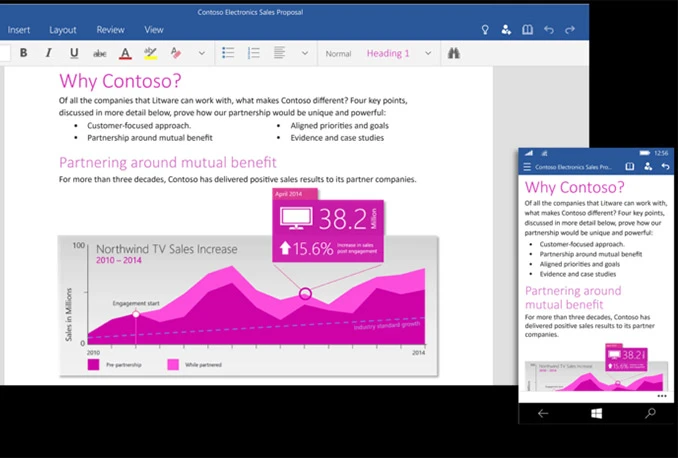
Task: Toggle Underline formatting in the toolbar
Action: [x=74, y=53]
